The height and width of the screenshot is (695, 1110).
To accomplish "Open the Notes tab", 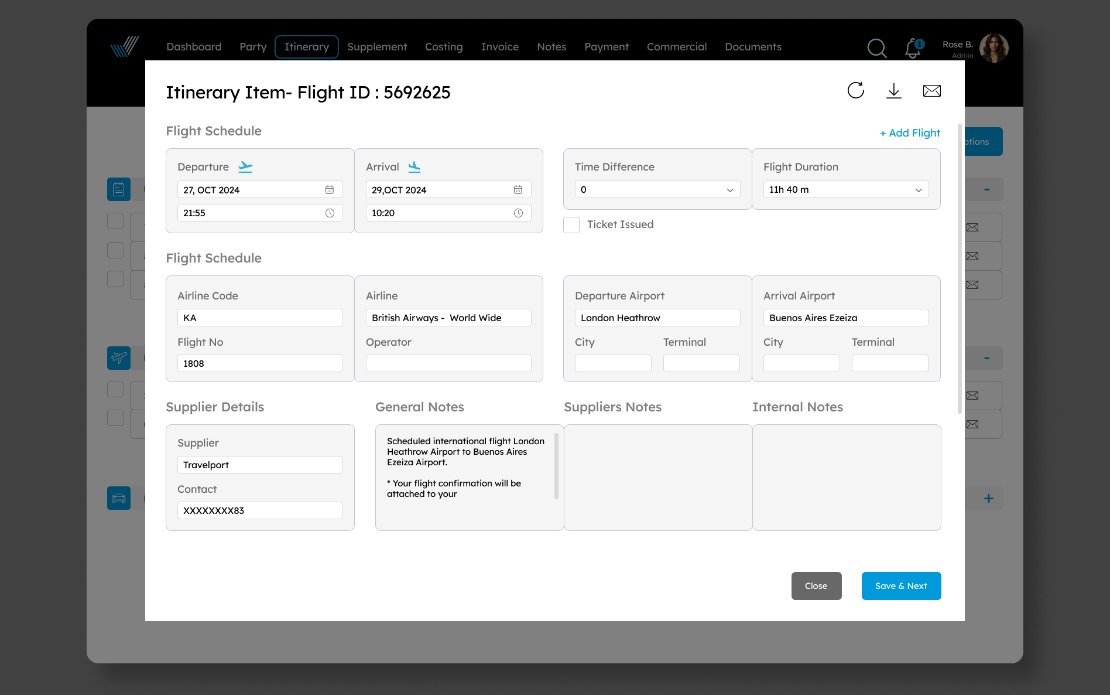I will tap(551, 47).
